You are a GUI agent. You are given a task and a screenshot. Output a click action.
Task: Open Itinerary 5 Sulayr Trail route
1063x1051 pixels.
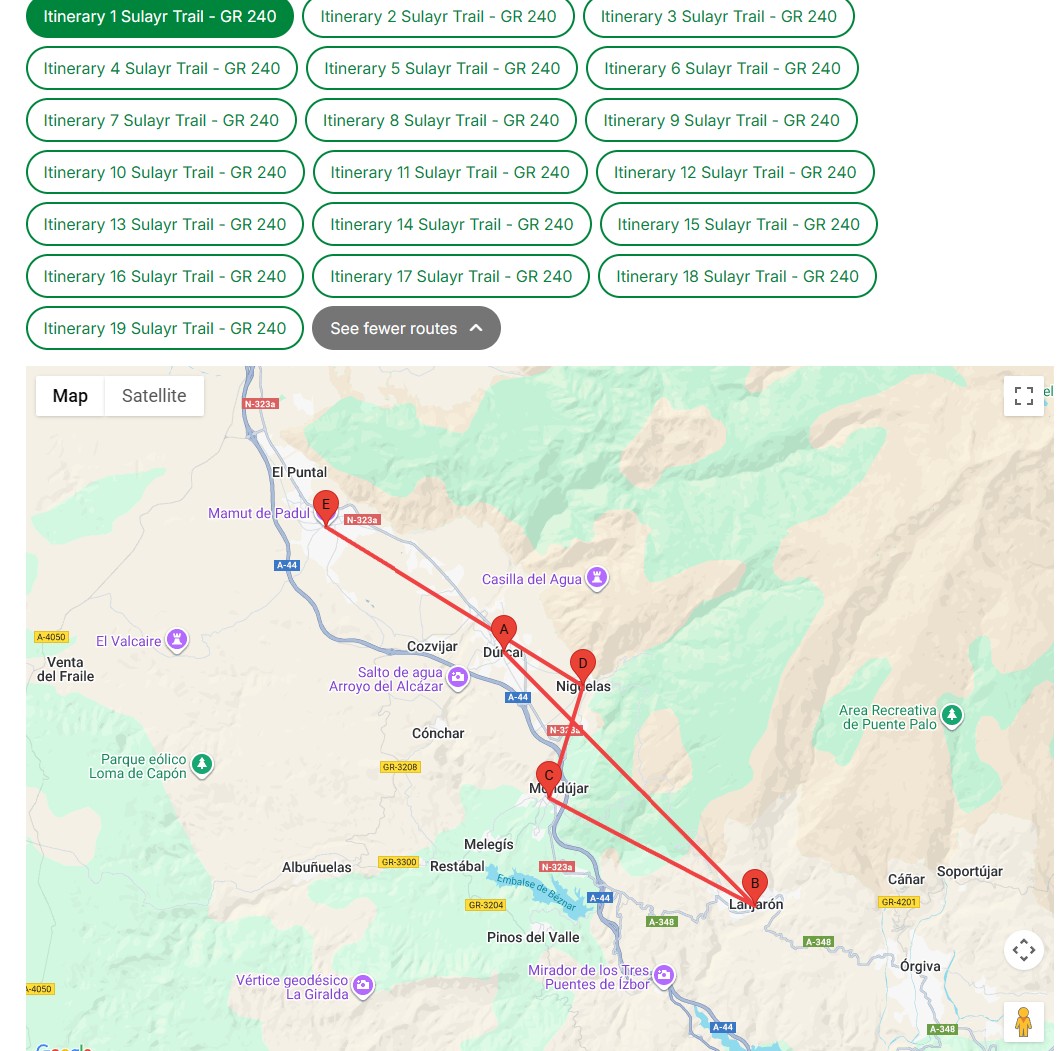click(x=442, y=68)
